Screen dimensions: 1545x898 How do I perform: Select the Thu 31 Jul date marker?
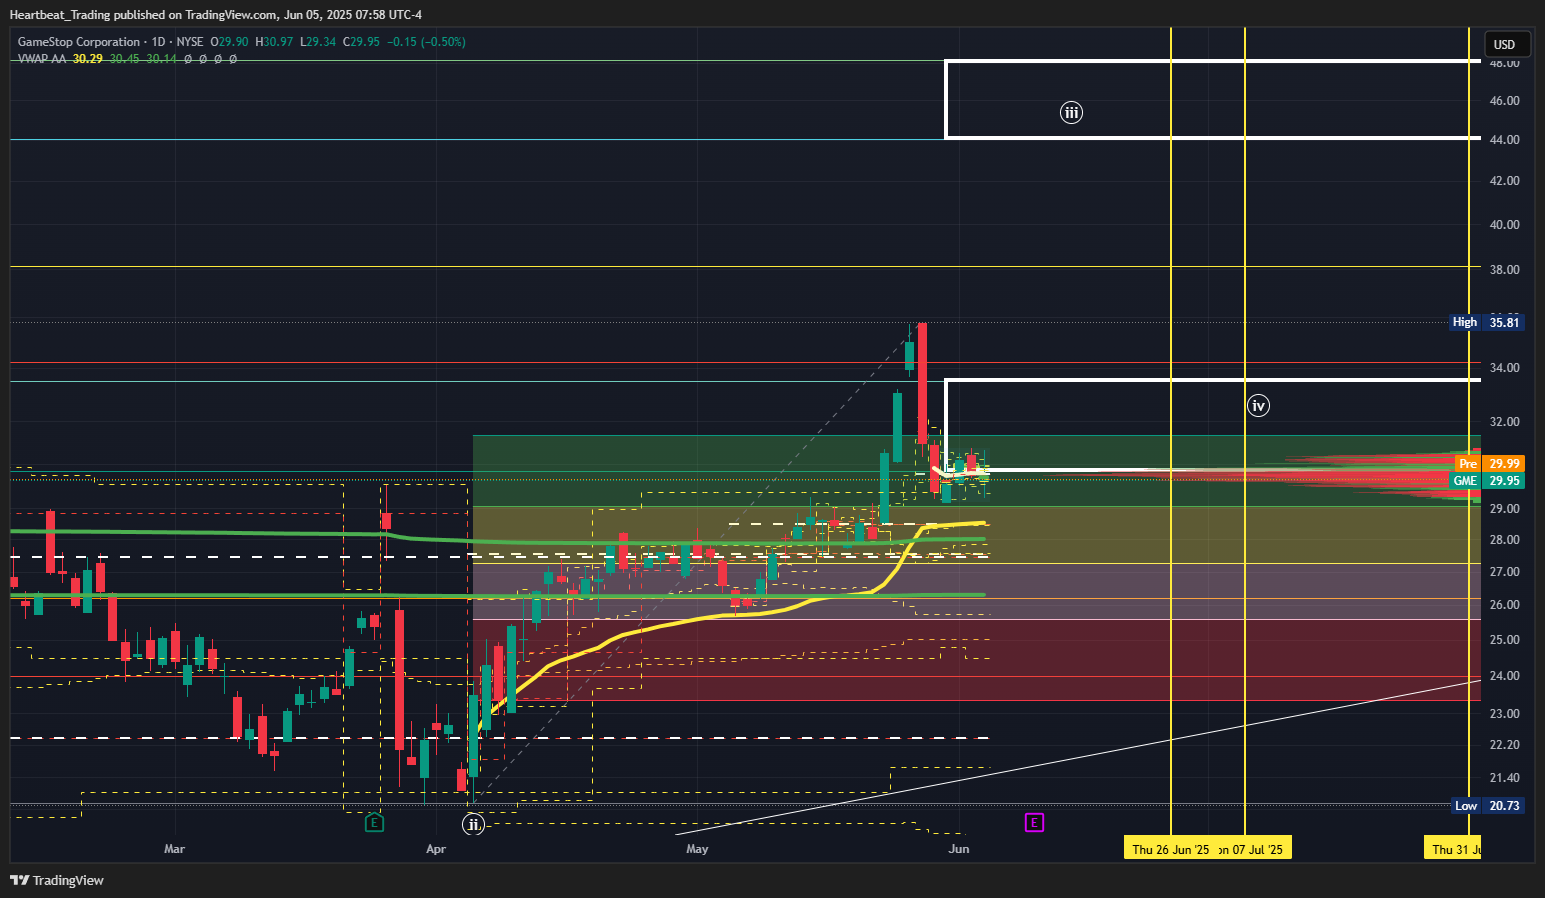[x=1453, y=849]
